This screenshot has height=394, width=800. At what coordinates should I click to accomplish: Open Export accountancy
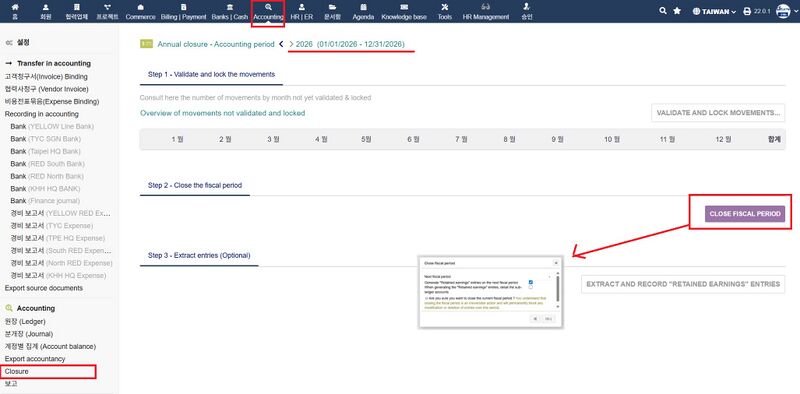tap(35, 359)
